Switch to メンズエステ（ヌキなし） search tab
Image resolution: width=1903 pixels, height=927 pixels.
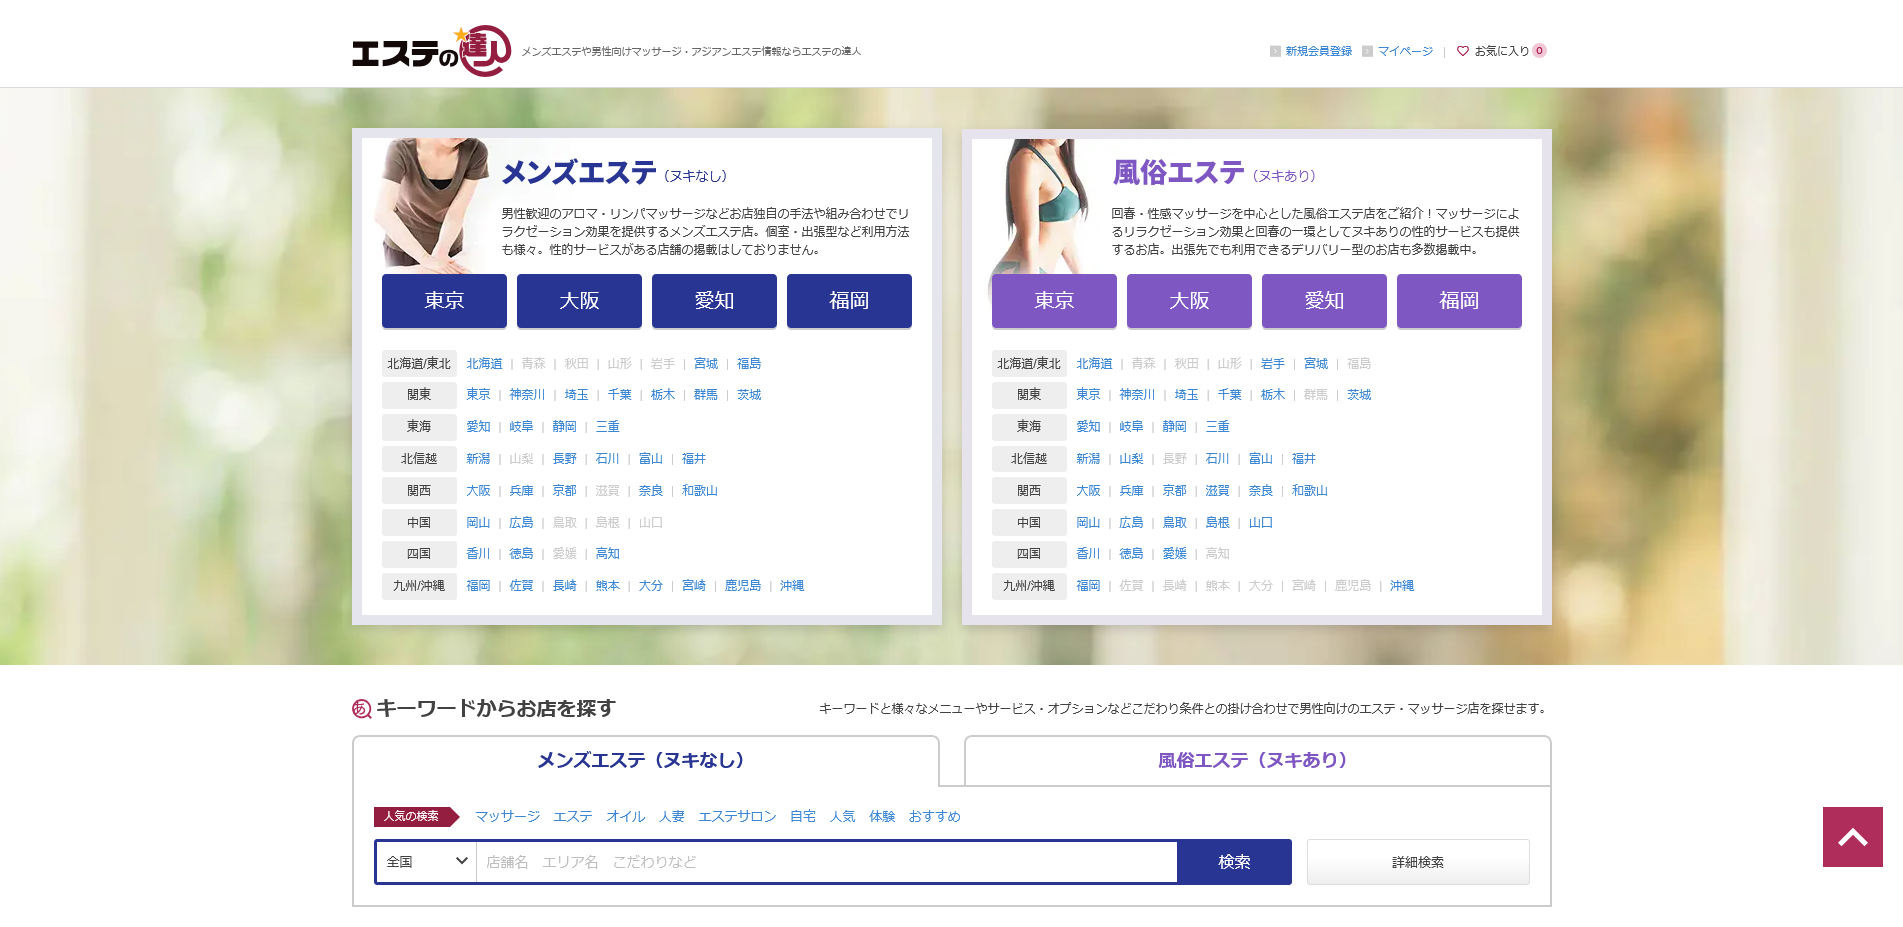coord(645,761)
